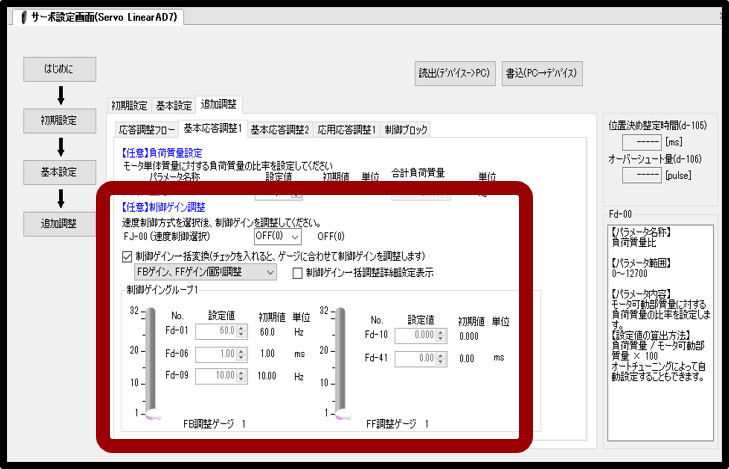Open the 応答調整フロー sub-tab
The image size is (729, 469).
pyautogui.click(x=146, y=129)
